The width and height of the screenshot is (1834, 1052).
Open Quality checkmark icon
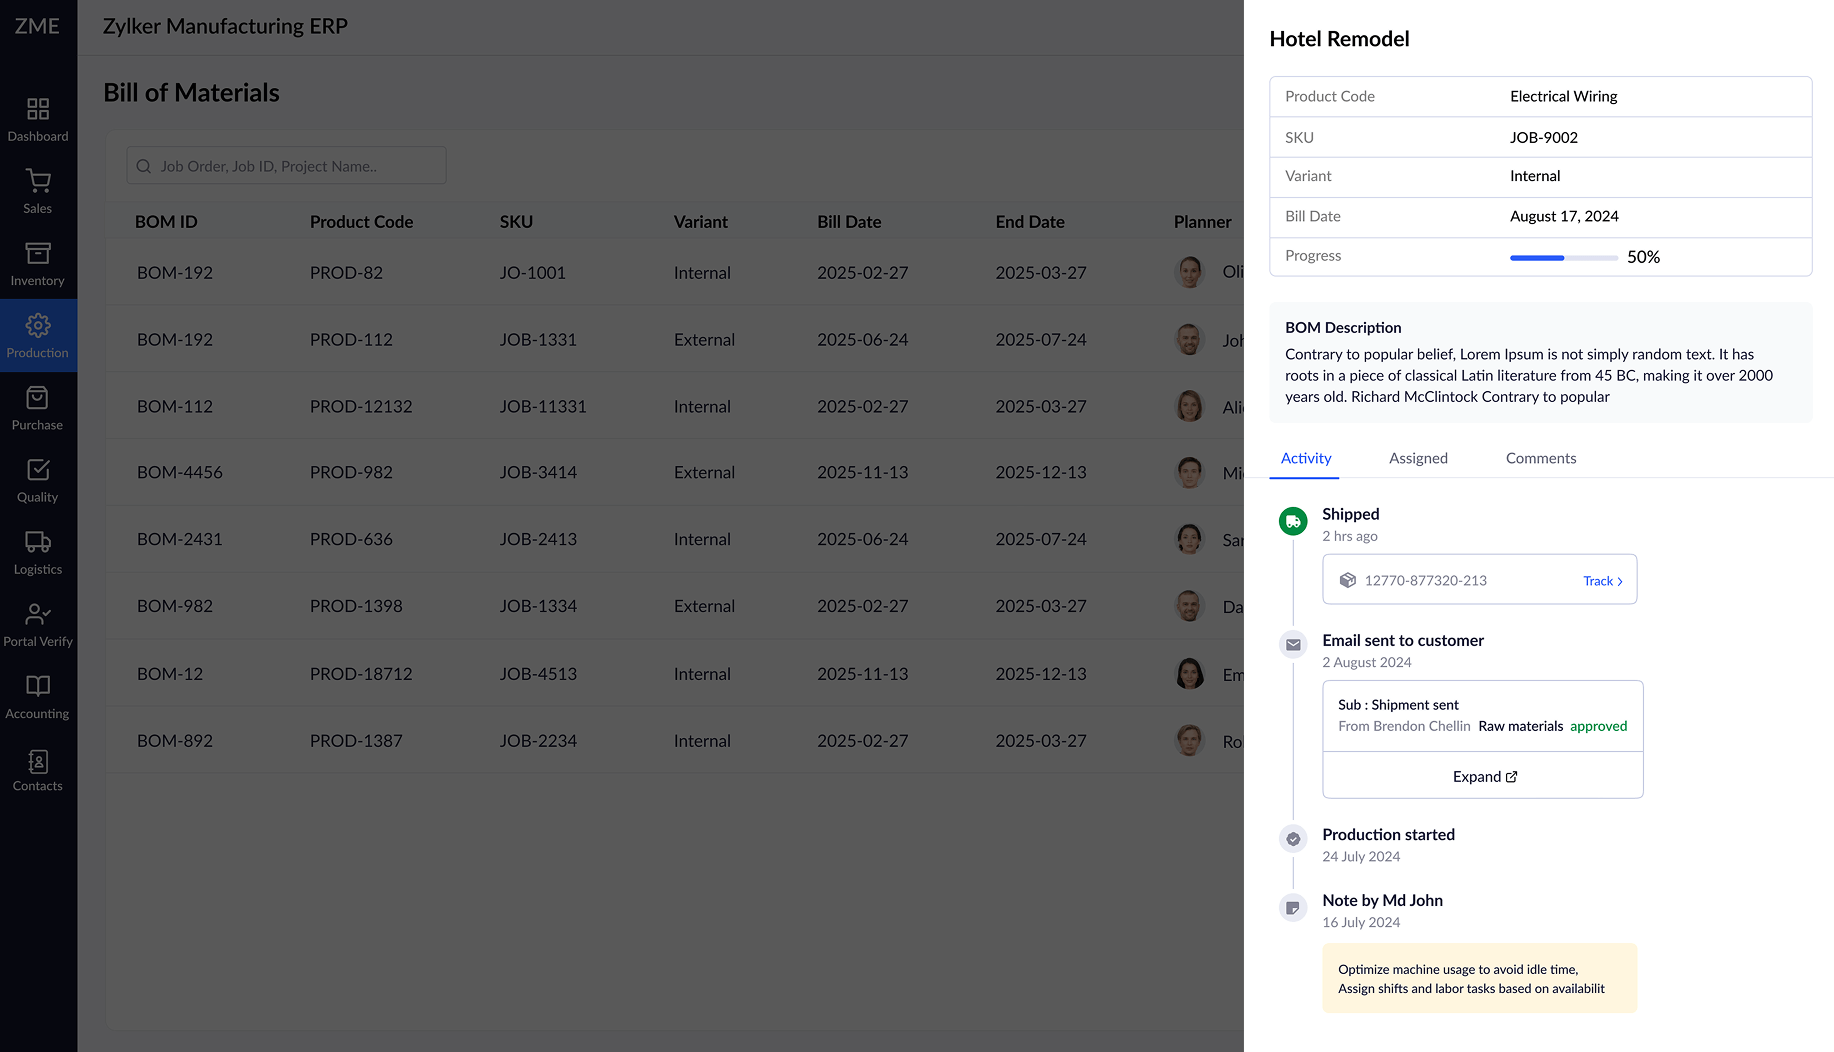pos(38,470)
